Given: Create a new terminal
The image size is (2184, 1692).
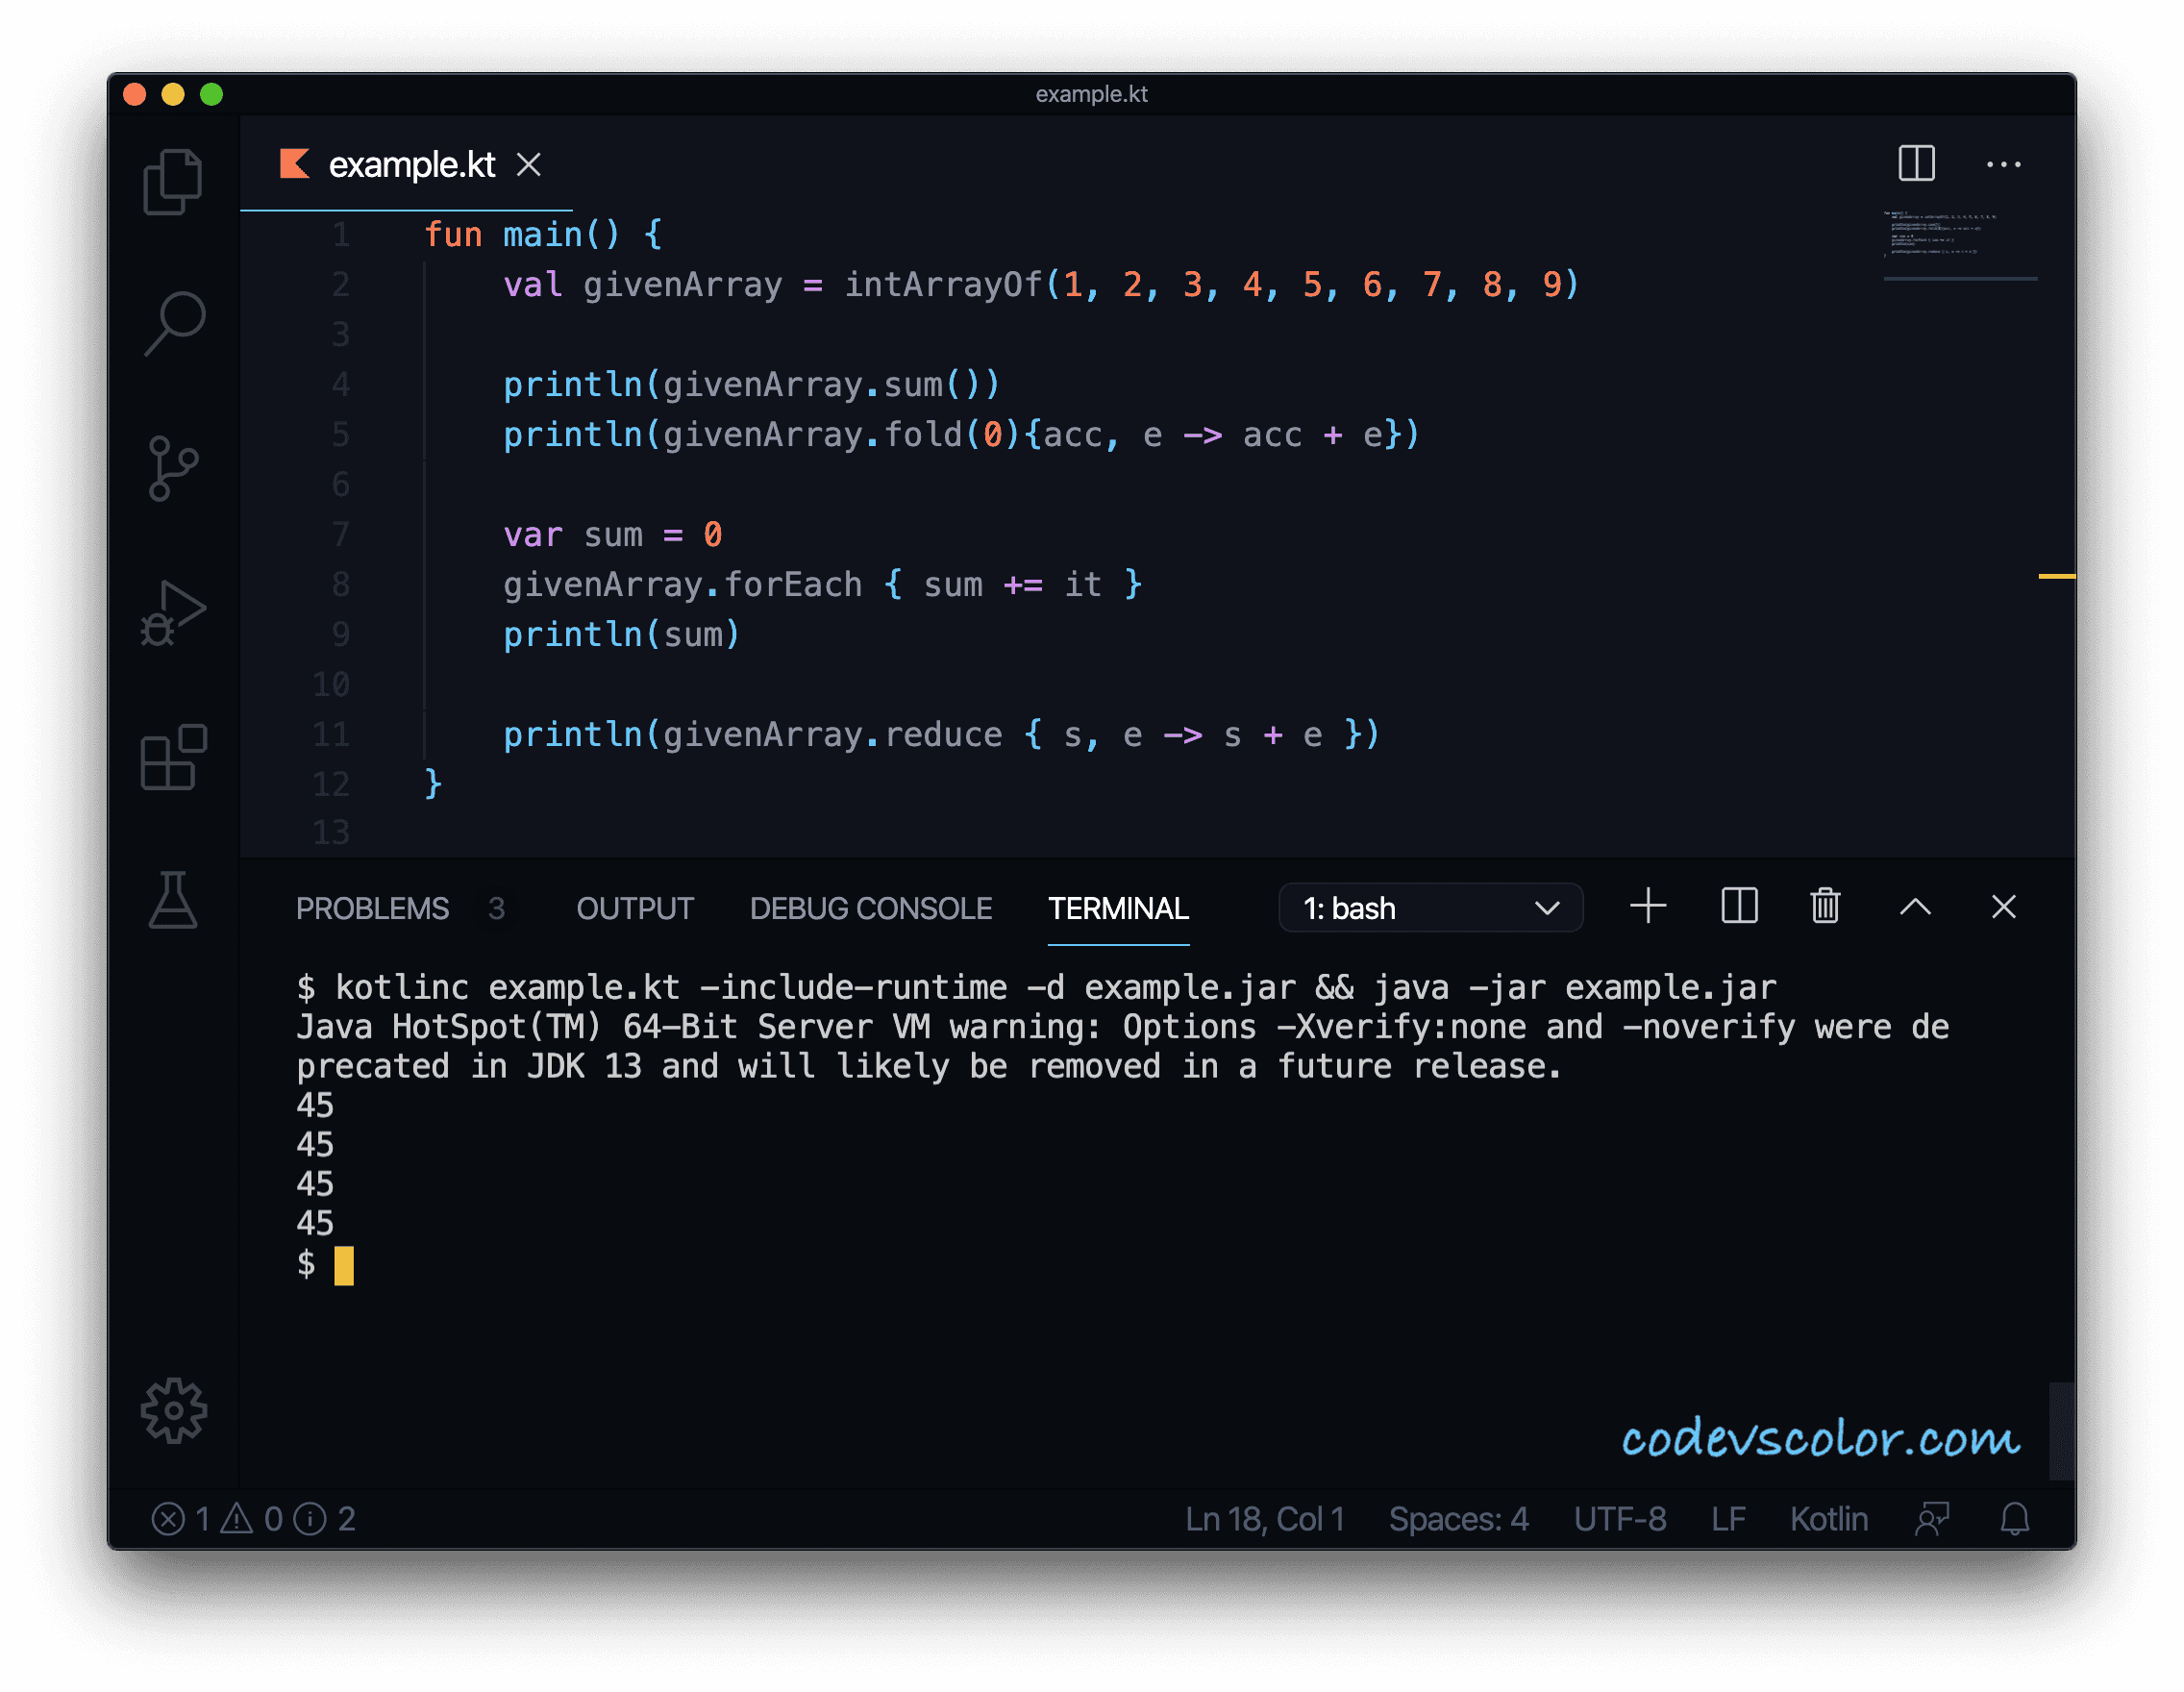Looking at the screenshot, I should point(1648,907).
